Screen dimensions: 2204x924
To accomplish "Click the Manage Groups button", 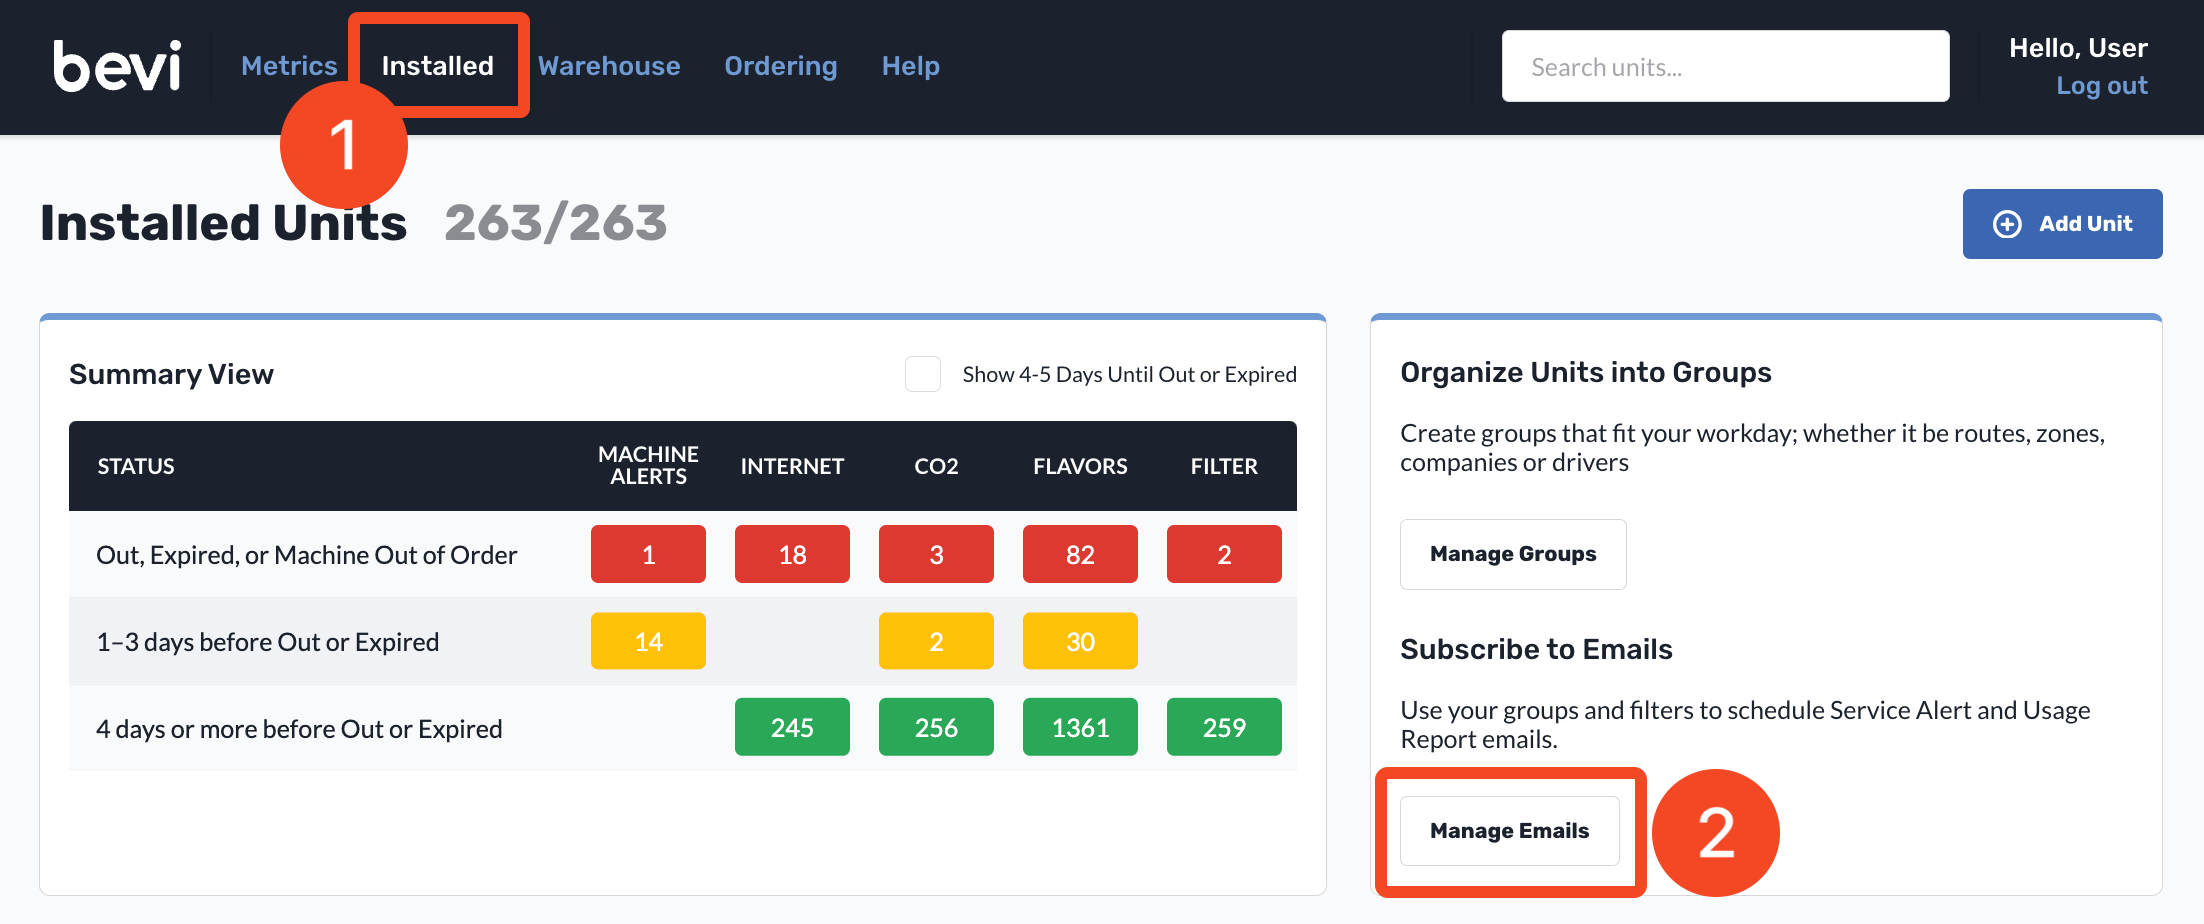I will coord(1513,554).
